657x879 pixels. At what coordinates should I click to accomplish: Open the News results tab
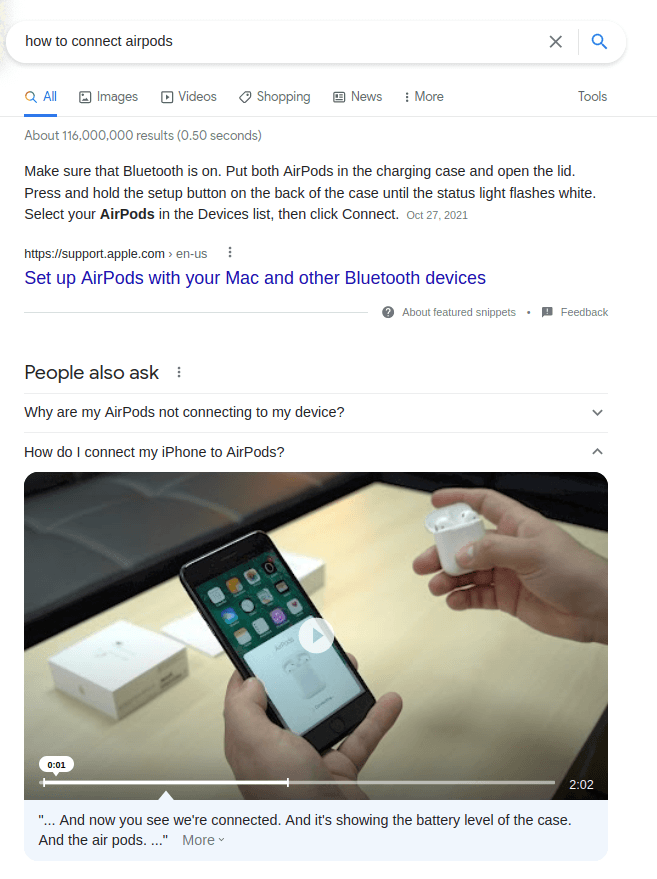click(358, 97)
